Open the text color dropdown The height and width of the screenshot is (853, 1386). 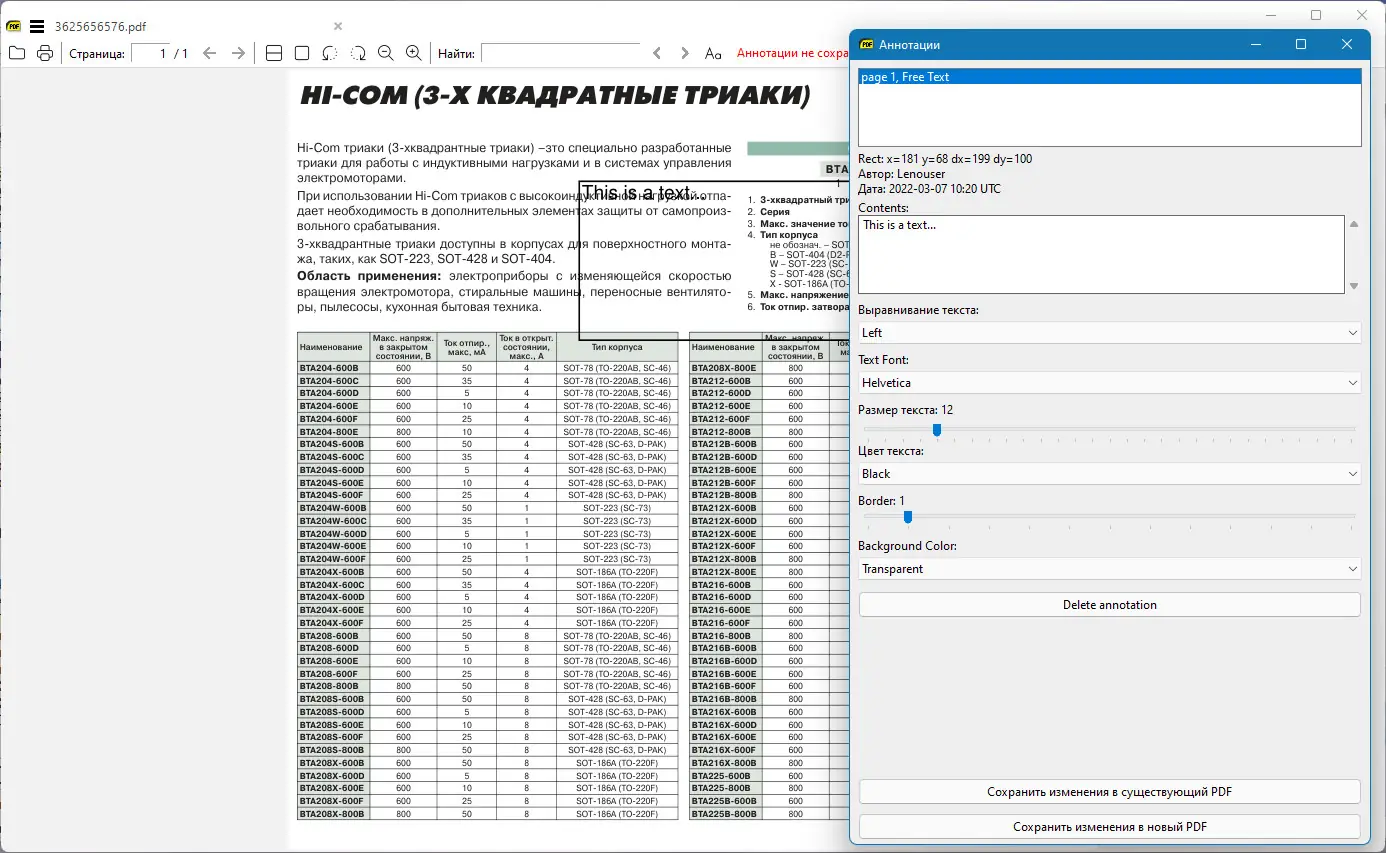[x=1109, y=474]
